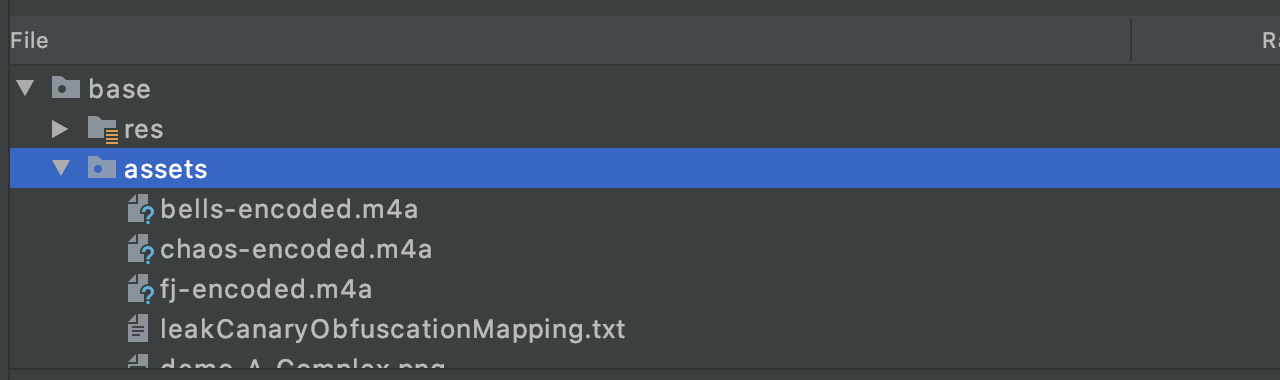Select the res folder label
Viewport: 1280px width, 380px height.
pos(143,129)
